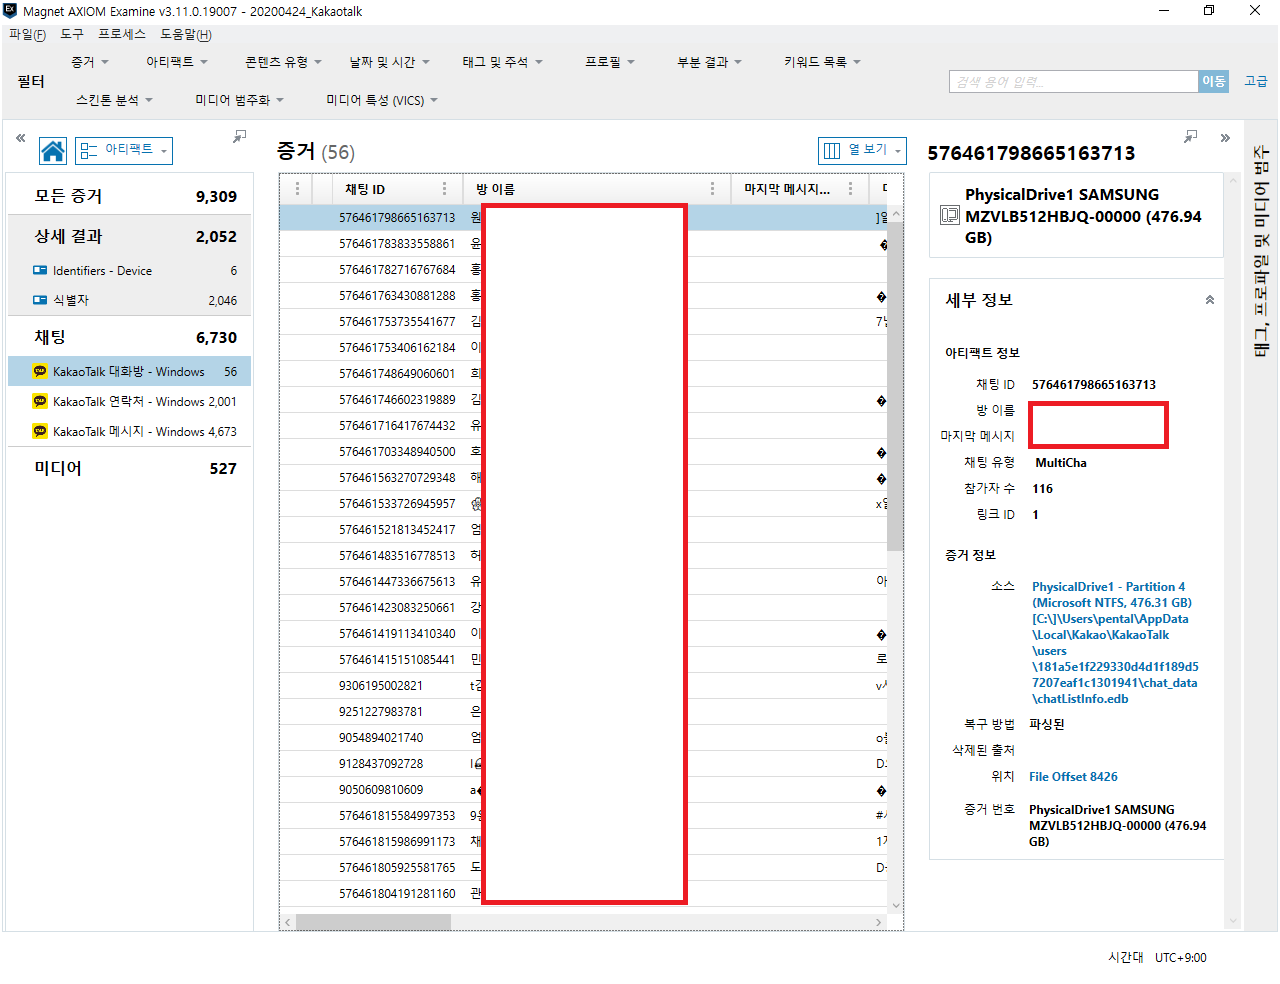Open the 콘텐츠 유형 filter dropdown
The image size is (1280, 984).
pos(284,62)
